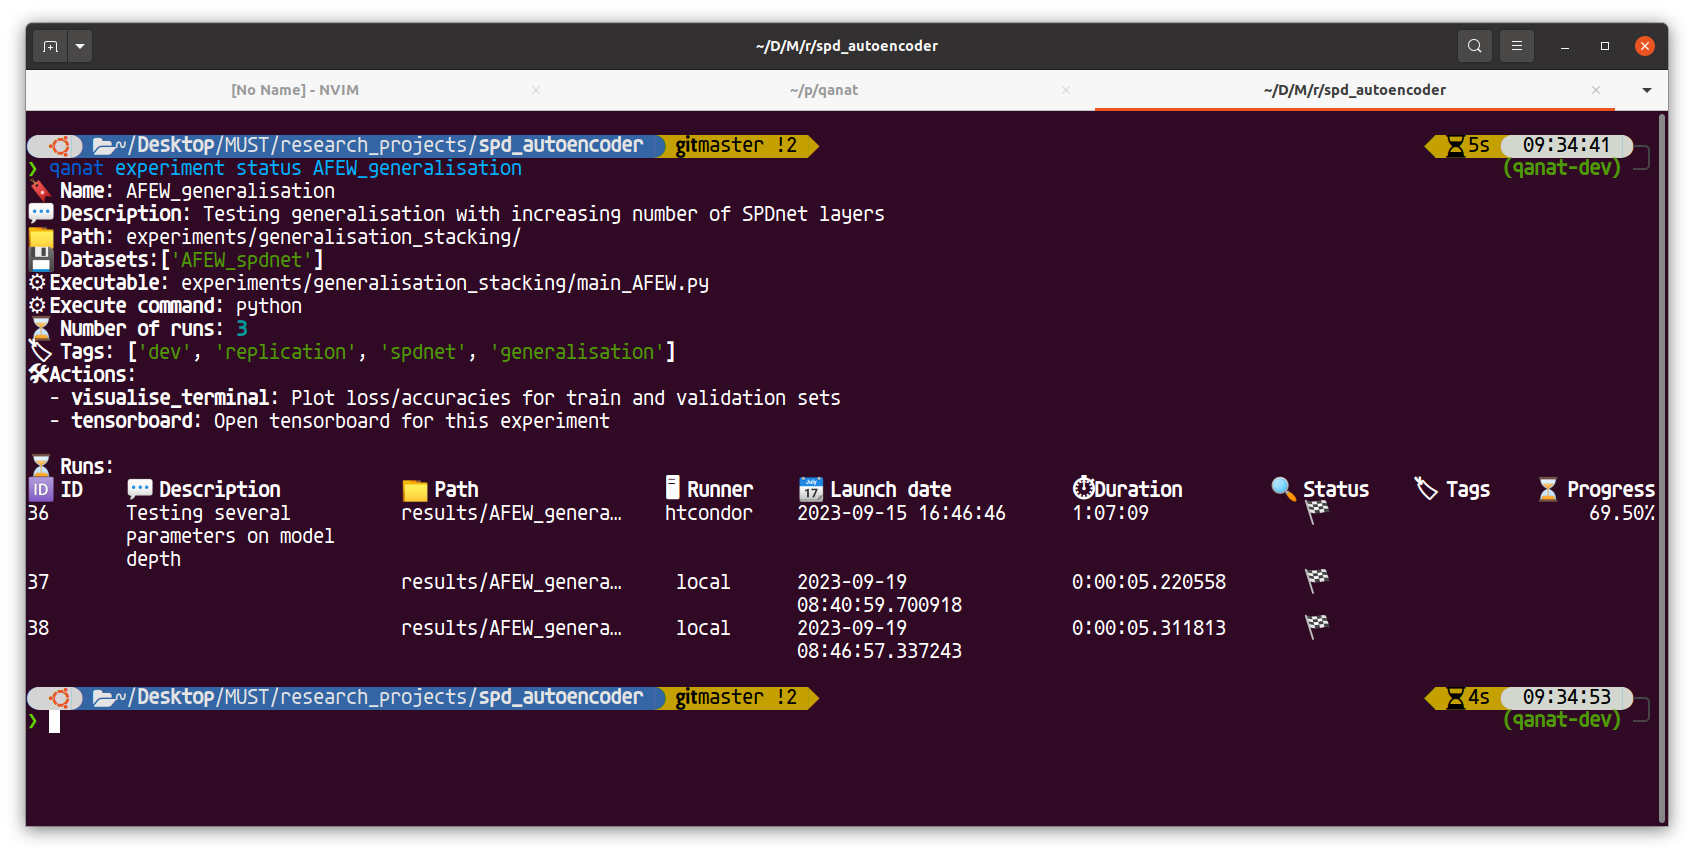Click the 69.50% progress value
Screen dimensions: 1694x855
tap(1621, 513)
